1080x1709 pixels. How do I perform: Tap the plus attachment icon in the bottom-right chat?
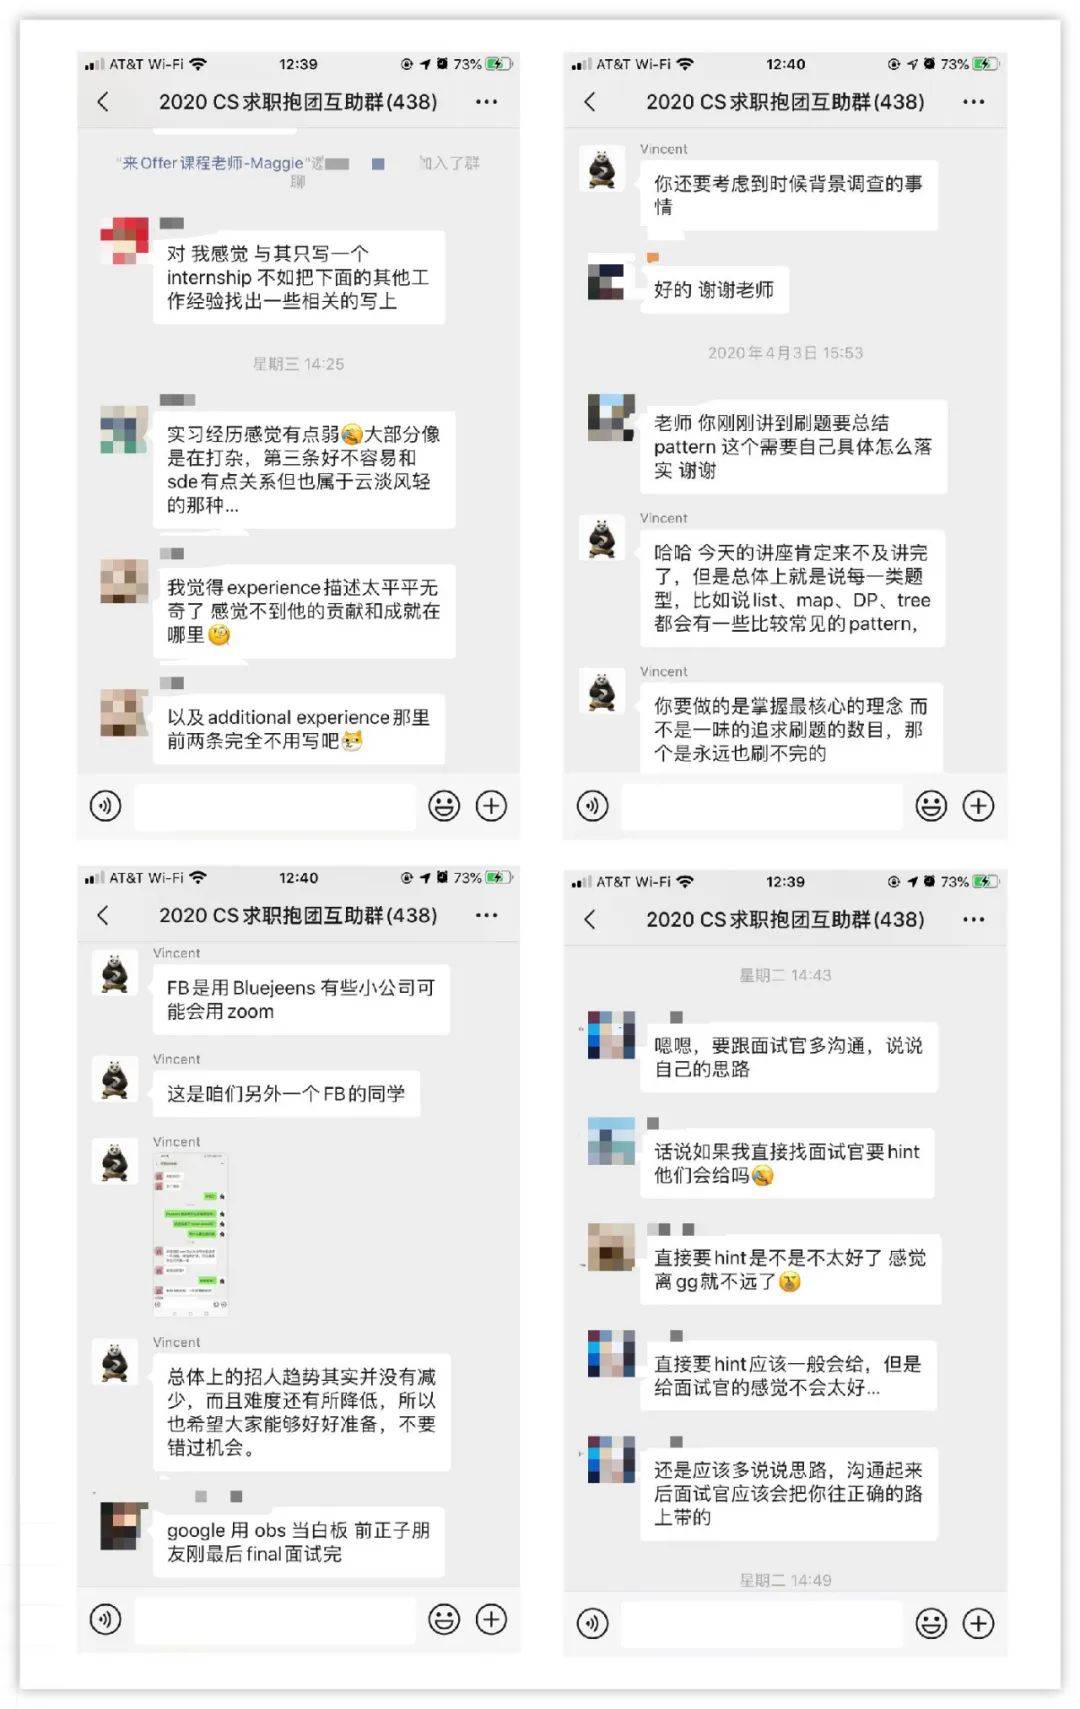point(978,1623)
